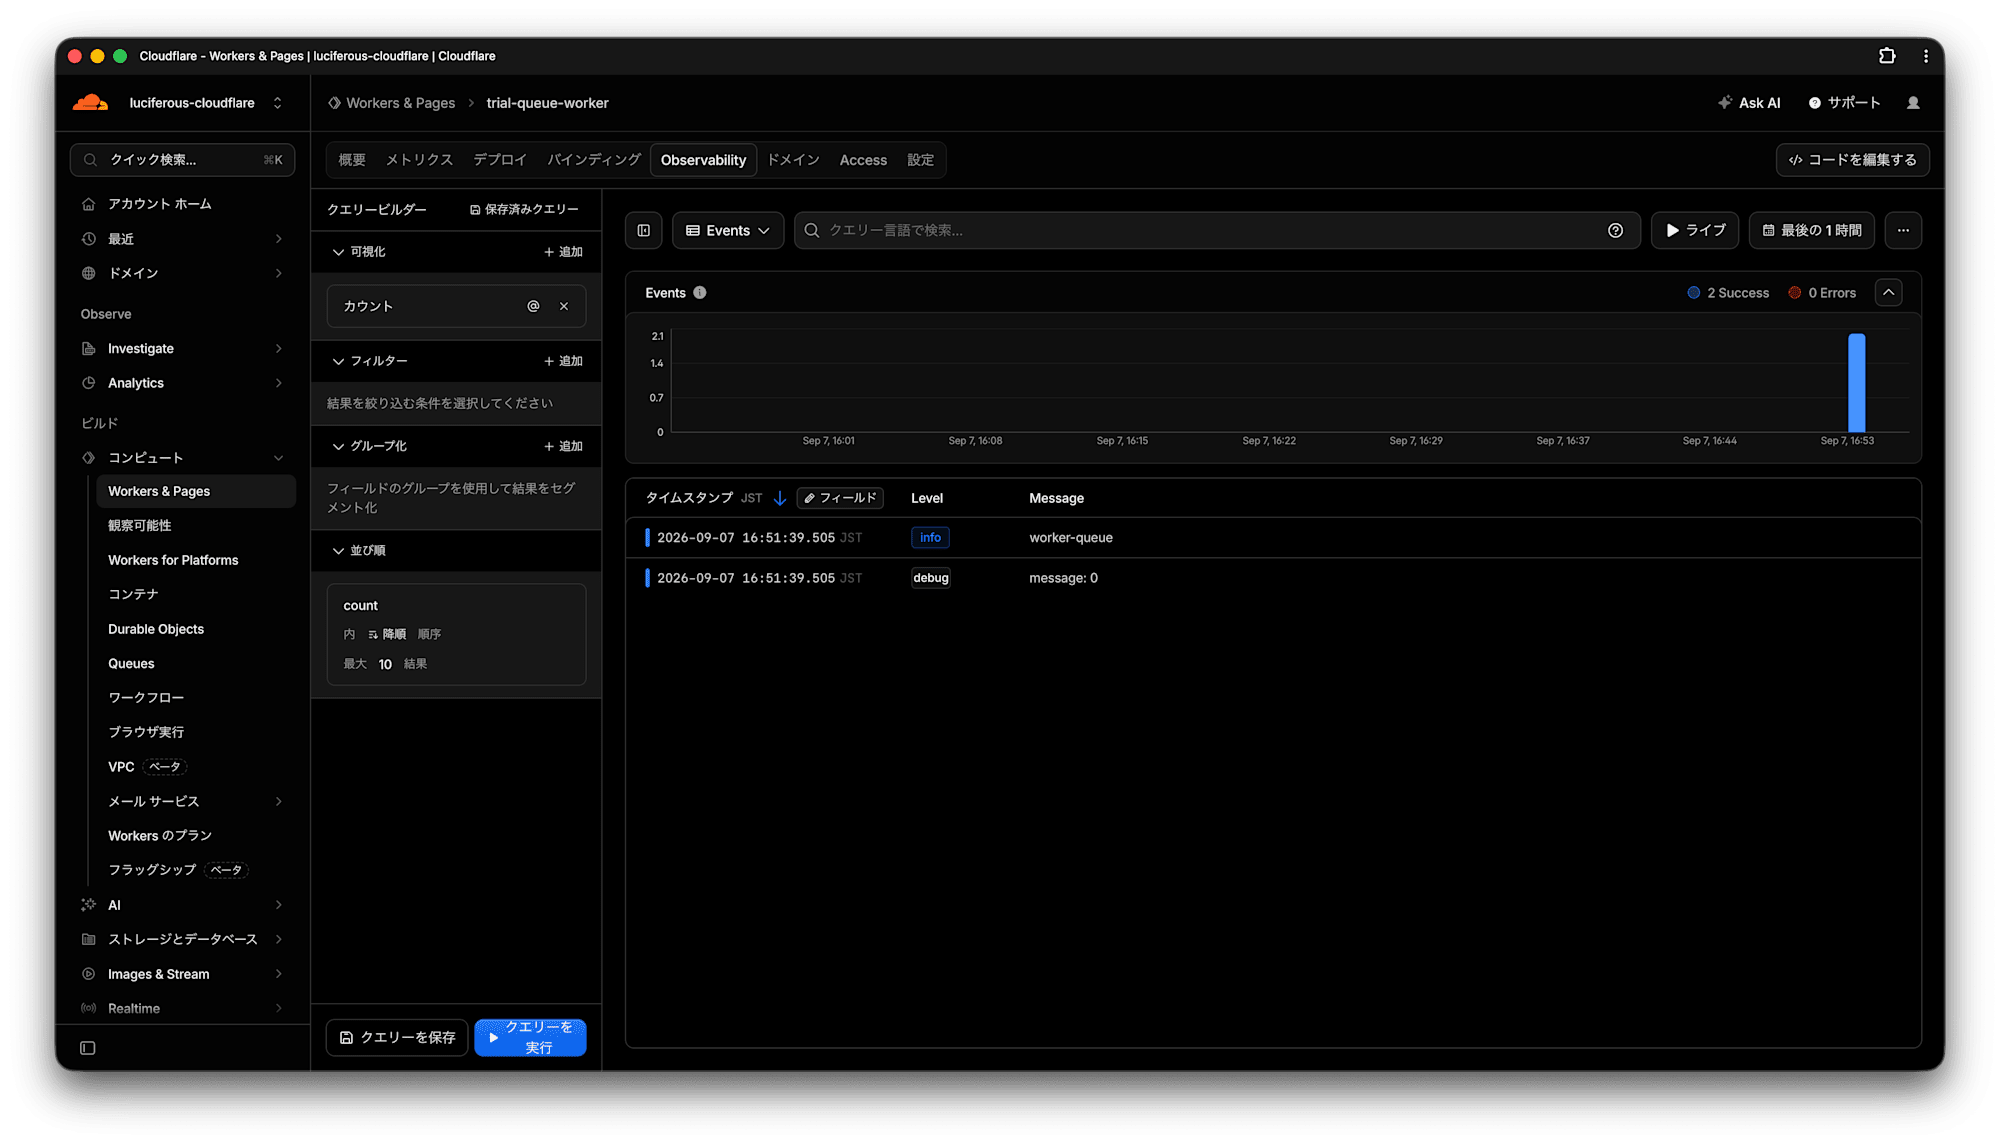Edit the 最大 results limit value 10

[x=385, y=664]
